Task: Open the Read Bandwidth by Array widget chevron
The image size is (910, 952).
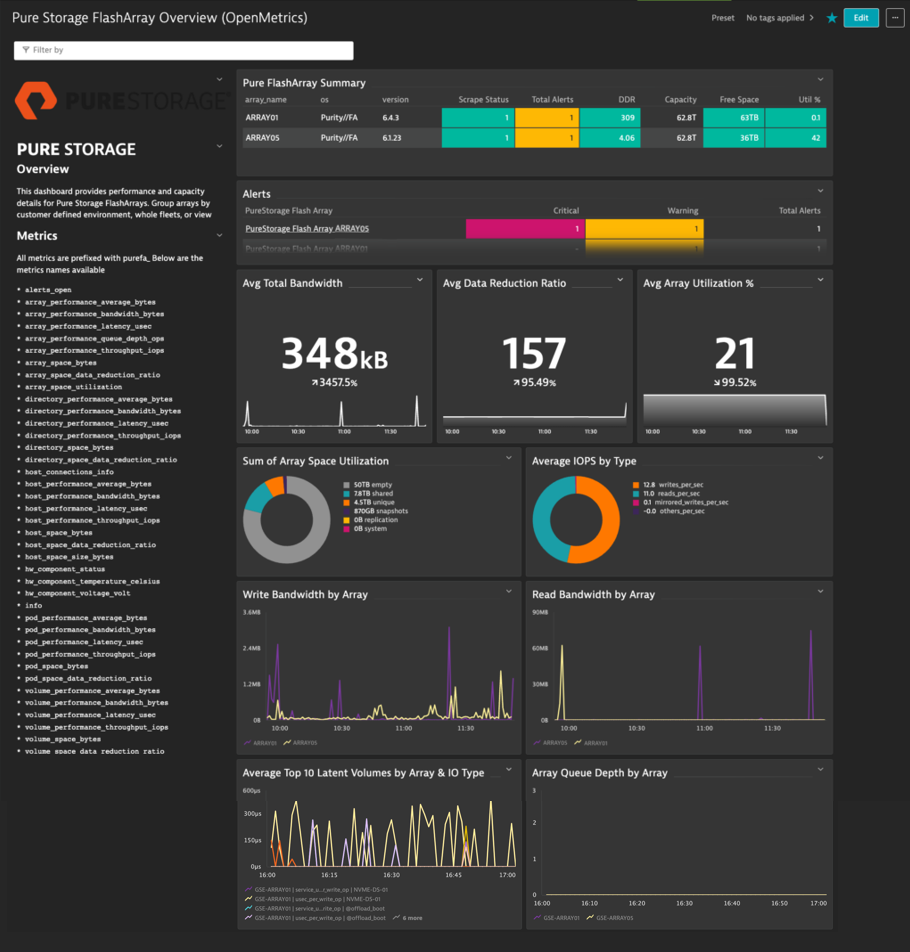Action: [x=820, y=591]
